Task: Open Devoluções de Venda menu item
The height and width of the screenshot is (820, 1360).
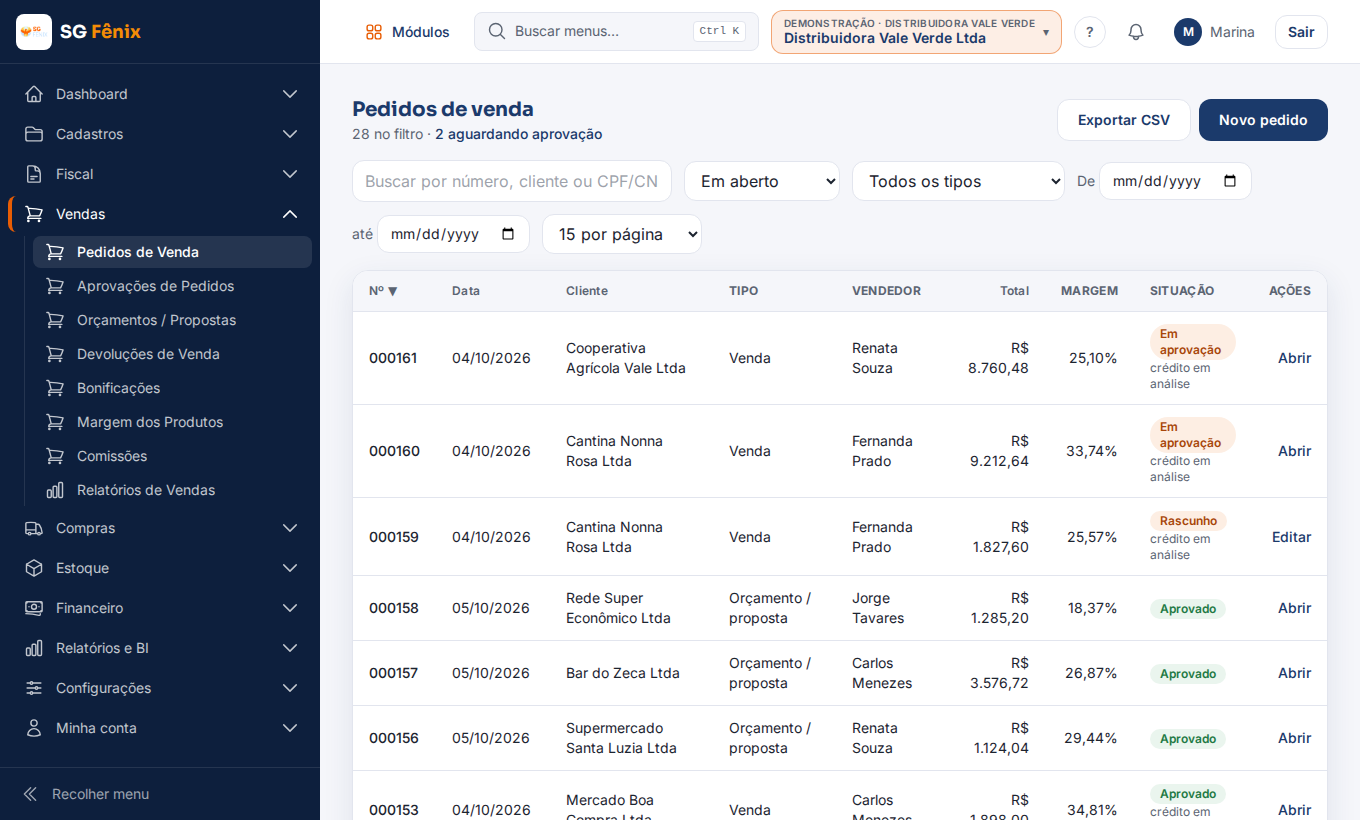Action: click(172, 354)
